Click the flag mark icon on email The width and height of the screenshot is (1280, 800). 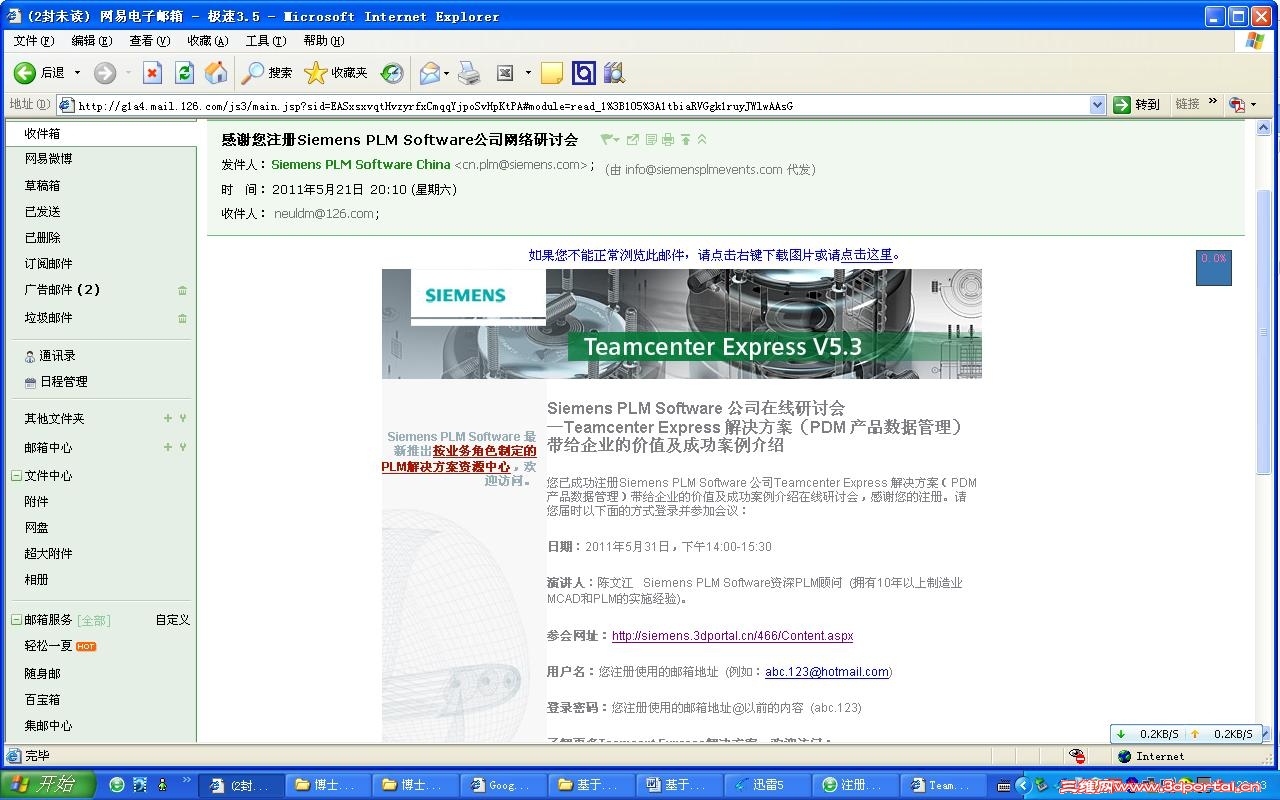[x=606, y=139]
